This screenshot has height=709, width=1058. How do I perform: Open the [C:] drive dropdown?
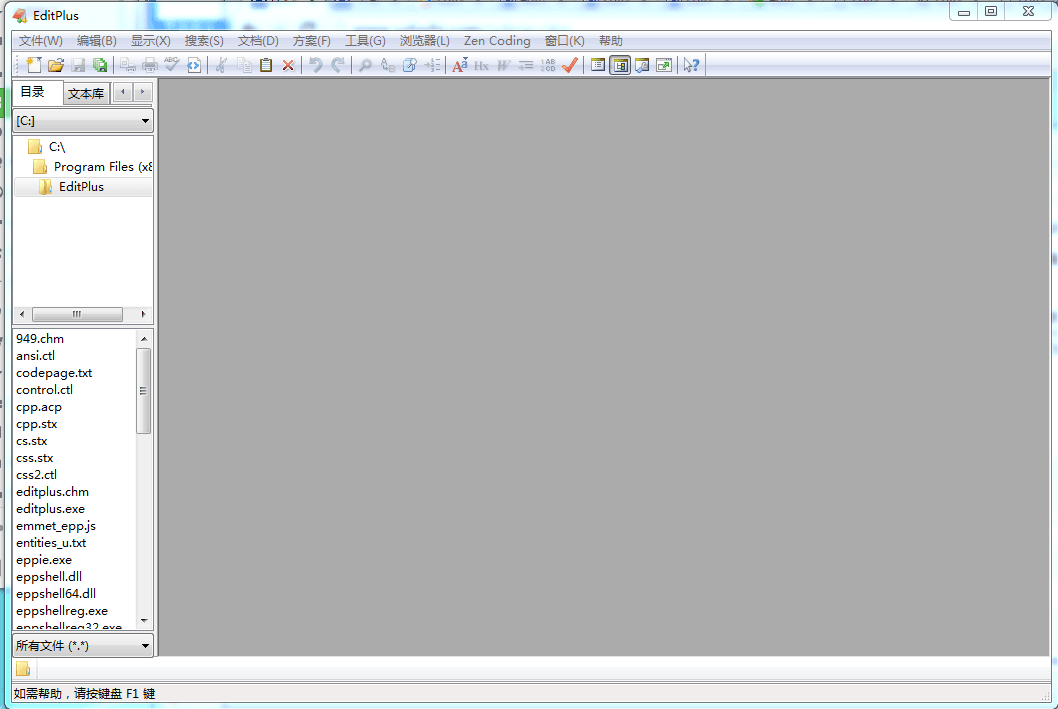pos(83,121)
